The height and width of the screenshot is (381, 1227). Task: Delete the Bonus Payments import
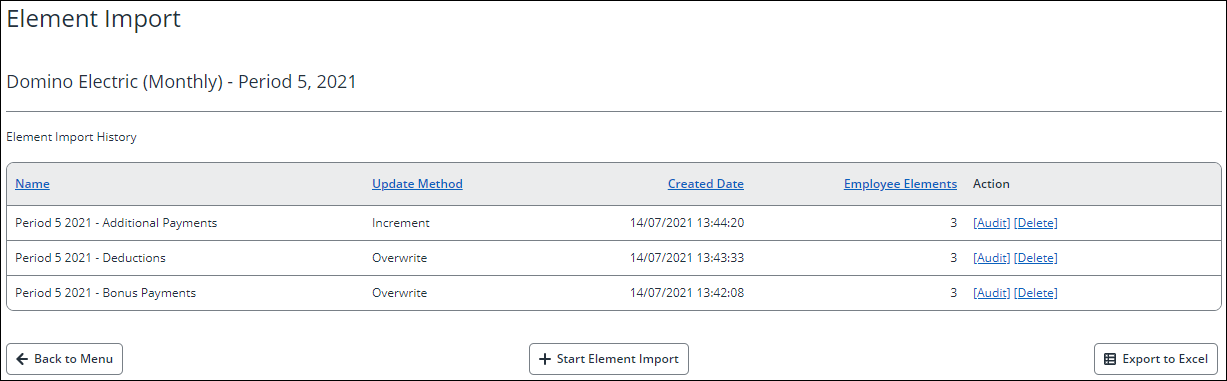pyautogui.click(x=1036, y=293)
